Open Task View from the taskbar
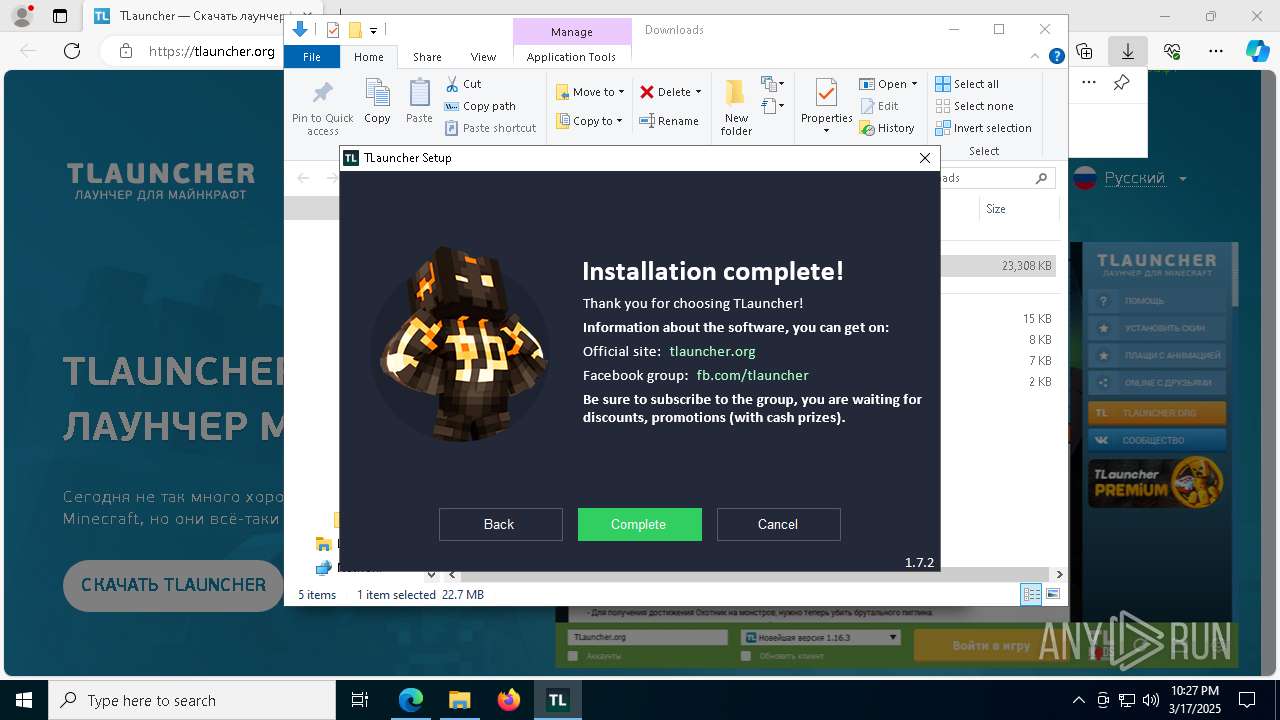The image size is (1280, 720). (x=360, y=700)
